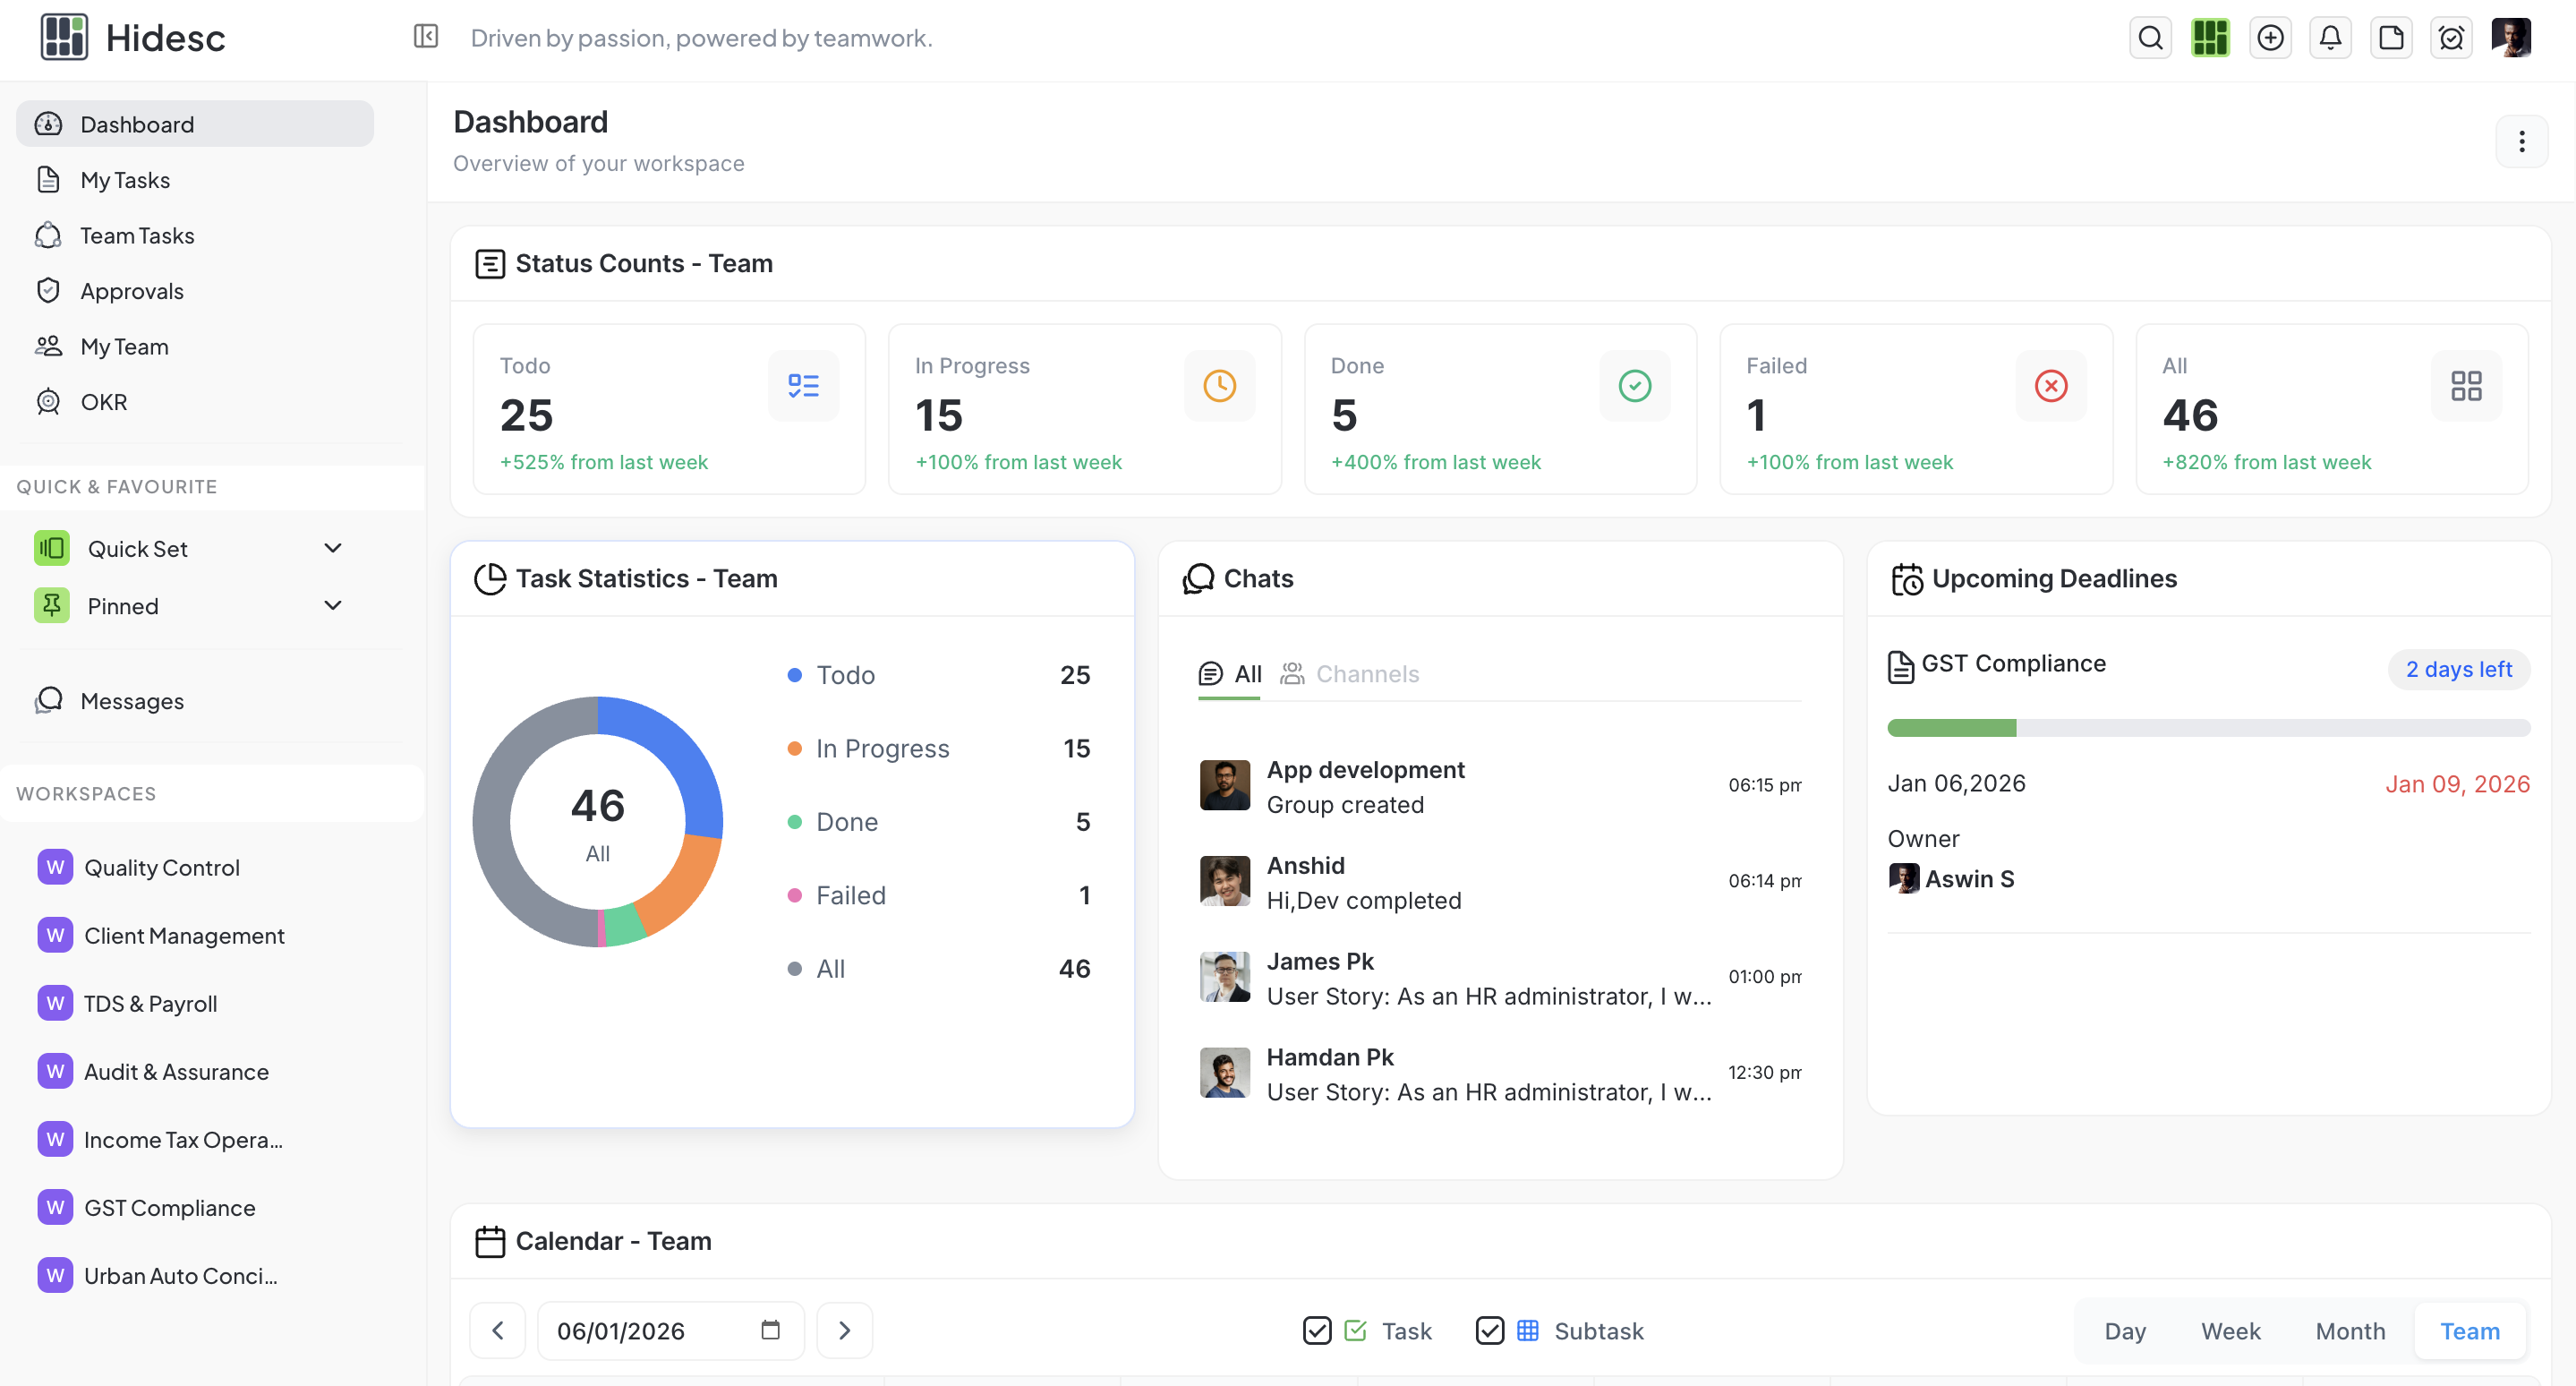The height and width of the screenshot is (1386, 2576).
Task: Open the calendar date picker for 06/01/2026
Action: coord(769,1330)
